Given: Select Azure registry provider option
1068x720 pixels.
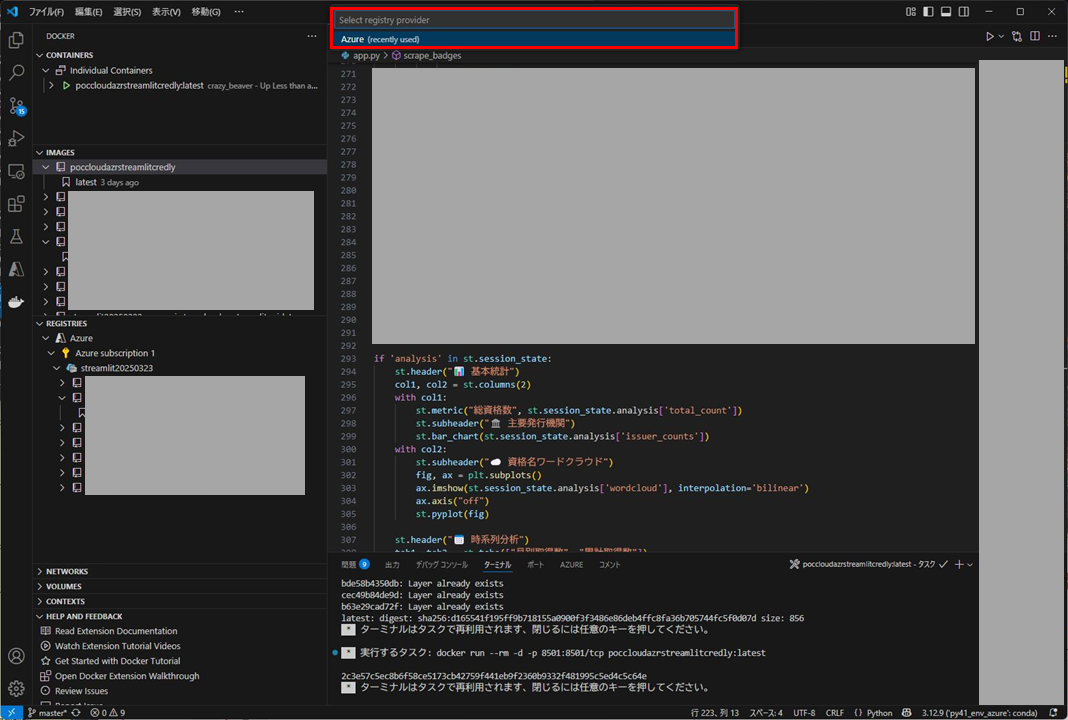Looking at the screenshot, I should coord(535,40).
